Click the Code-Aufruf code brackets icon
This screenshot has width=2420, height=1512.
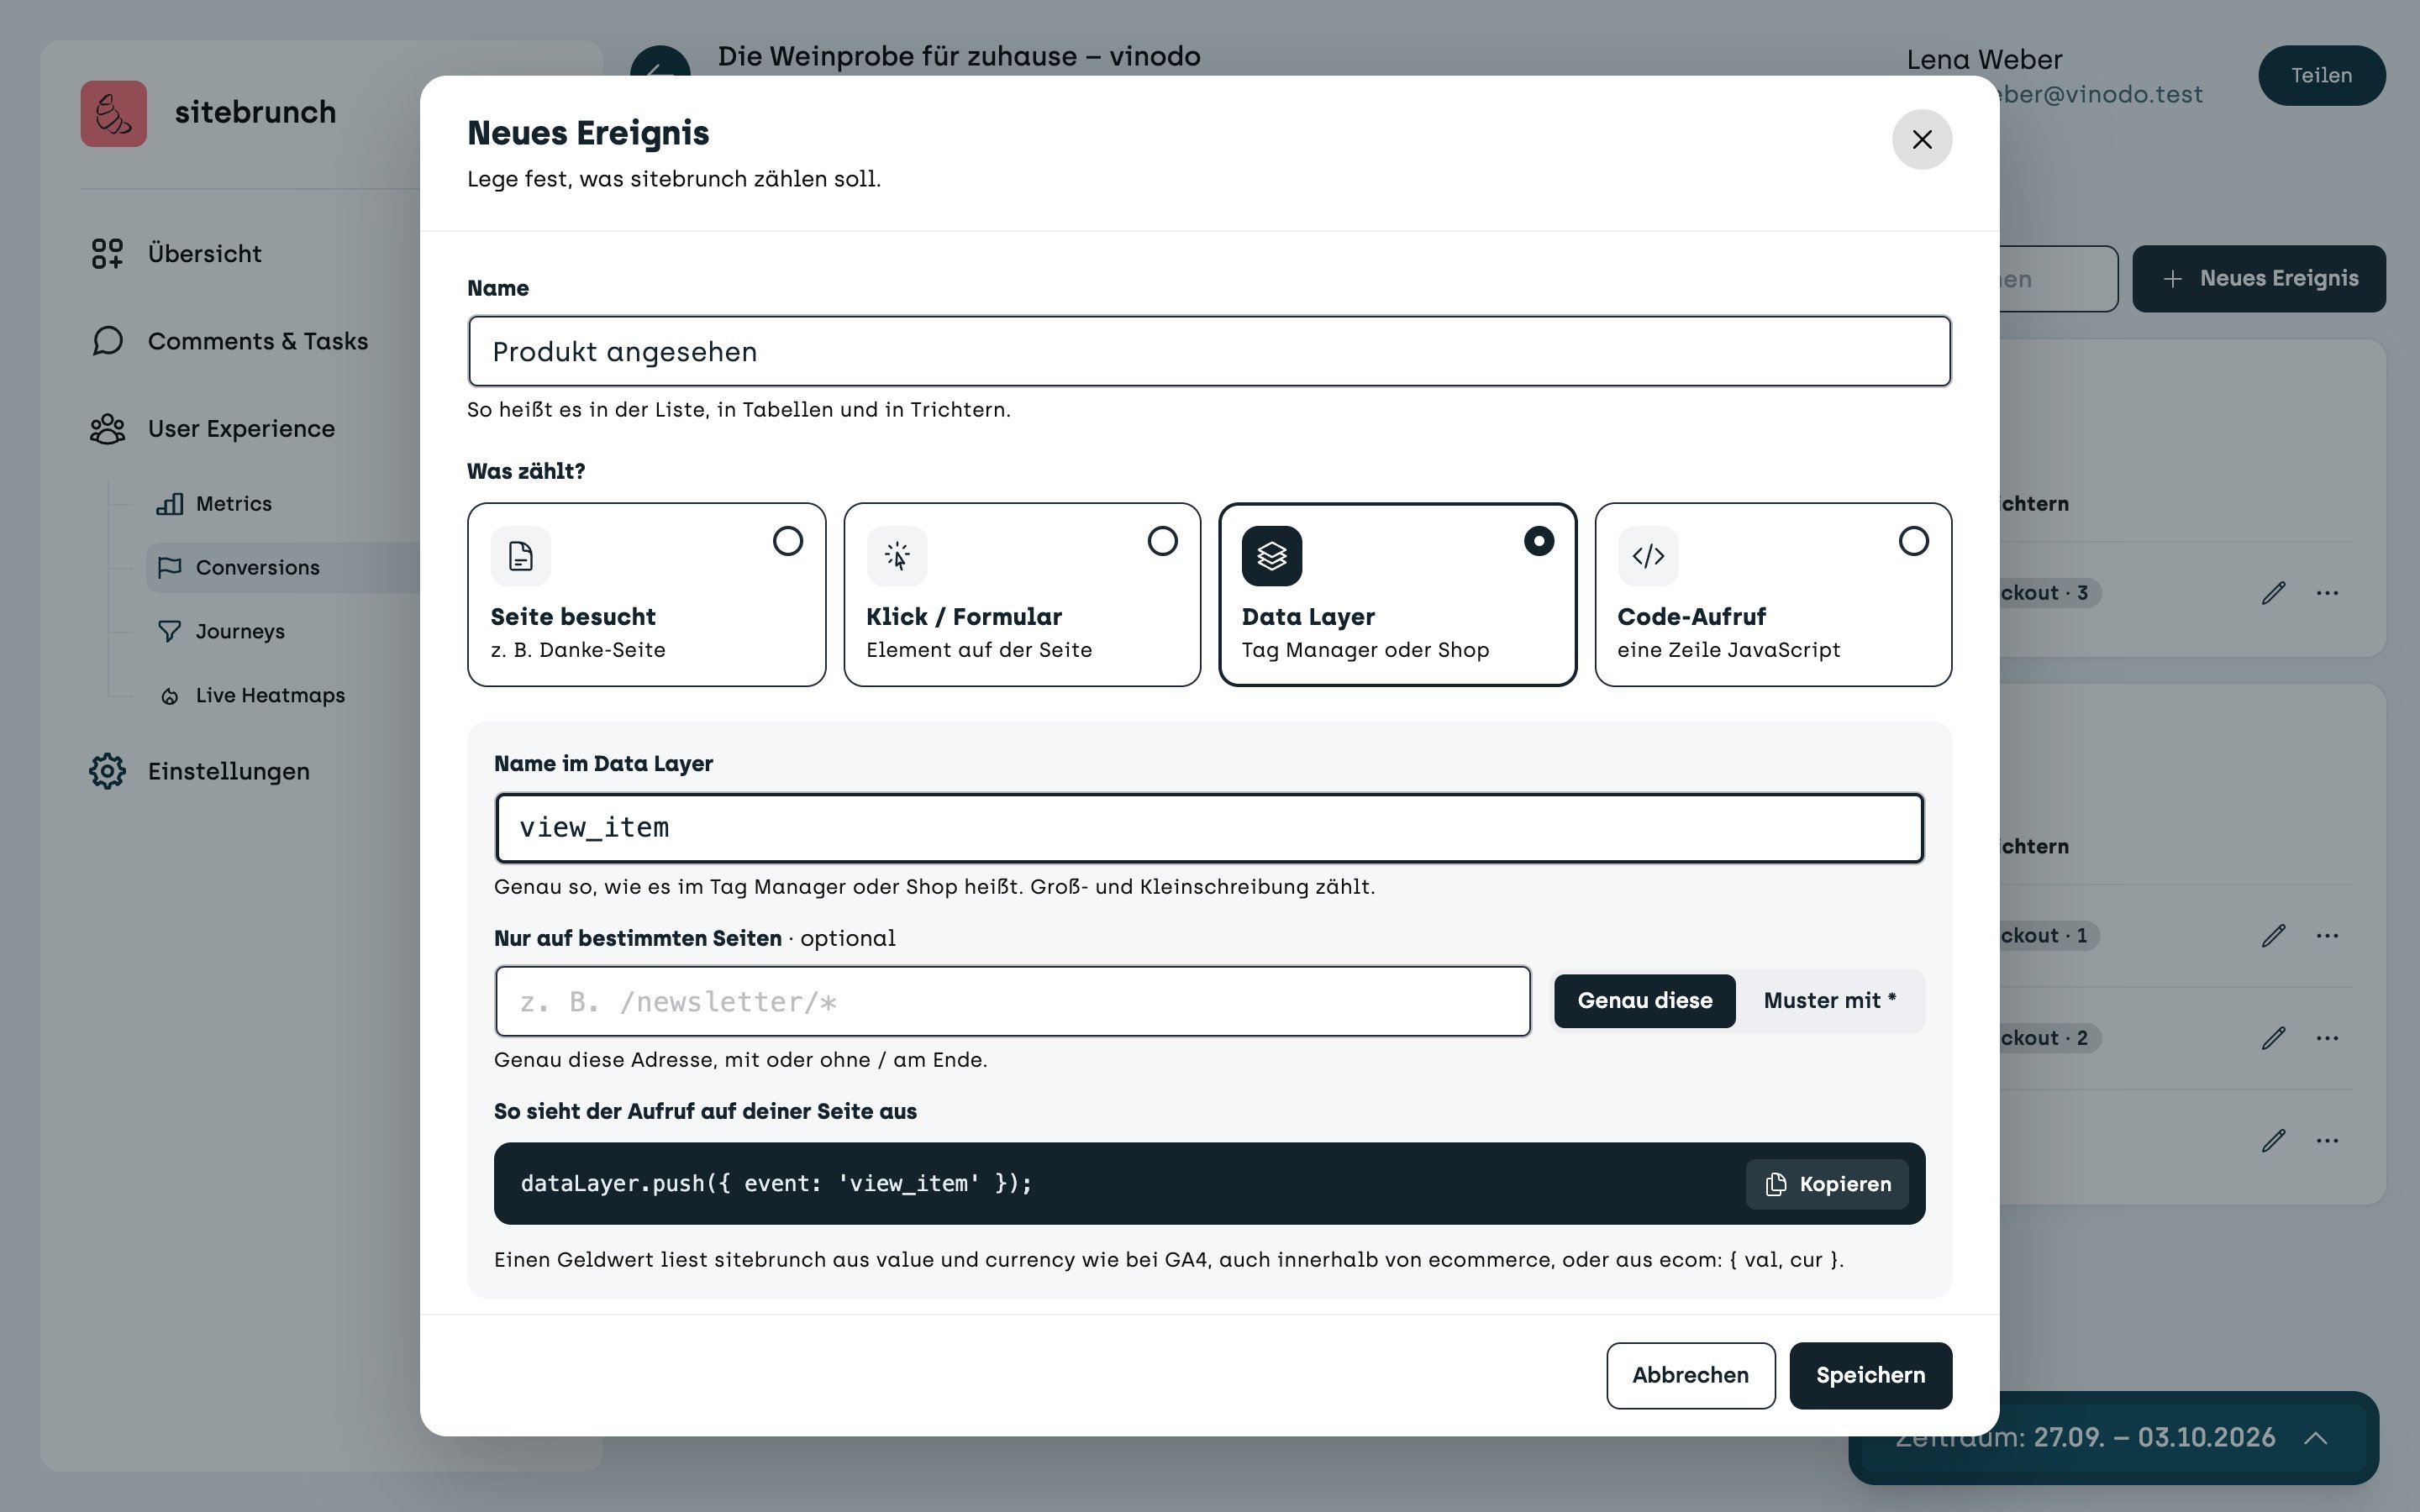(1648, 556)
